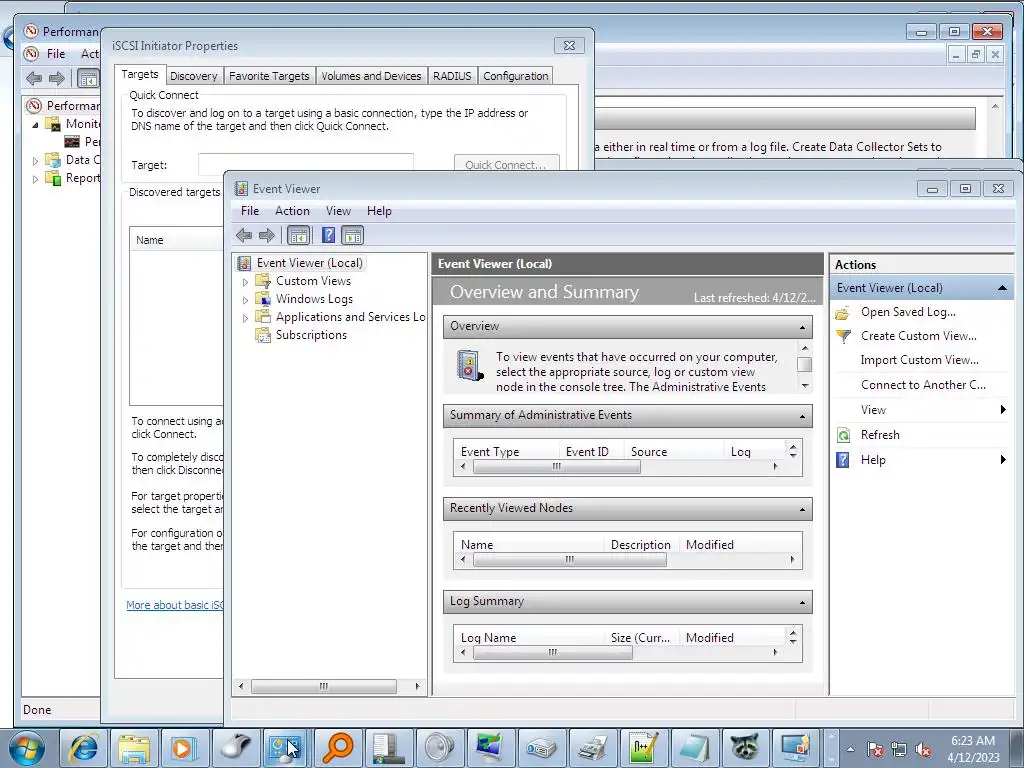Viewport: 1024px width, 768px height.
Task: Click orange magnifier icon on taskbar
Action: 338,748
